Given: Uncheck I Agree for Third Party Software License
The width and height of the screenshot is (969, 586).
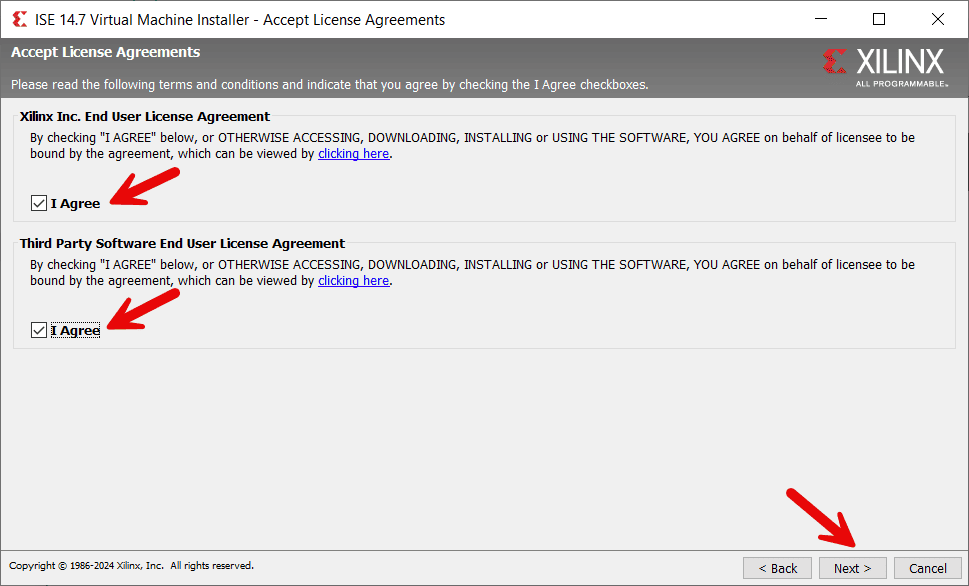Looking at the screenshot, I should pyautogui.click(x=38, y=329).
